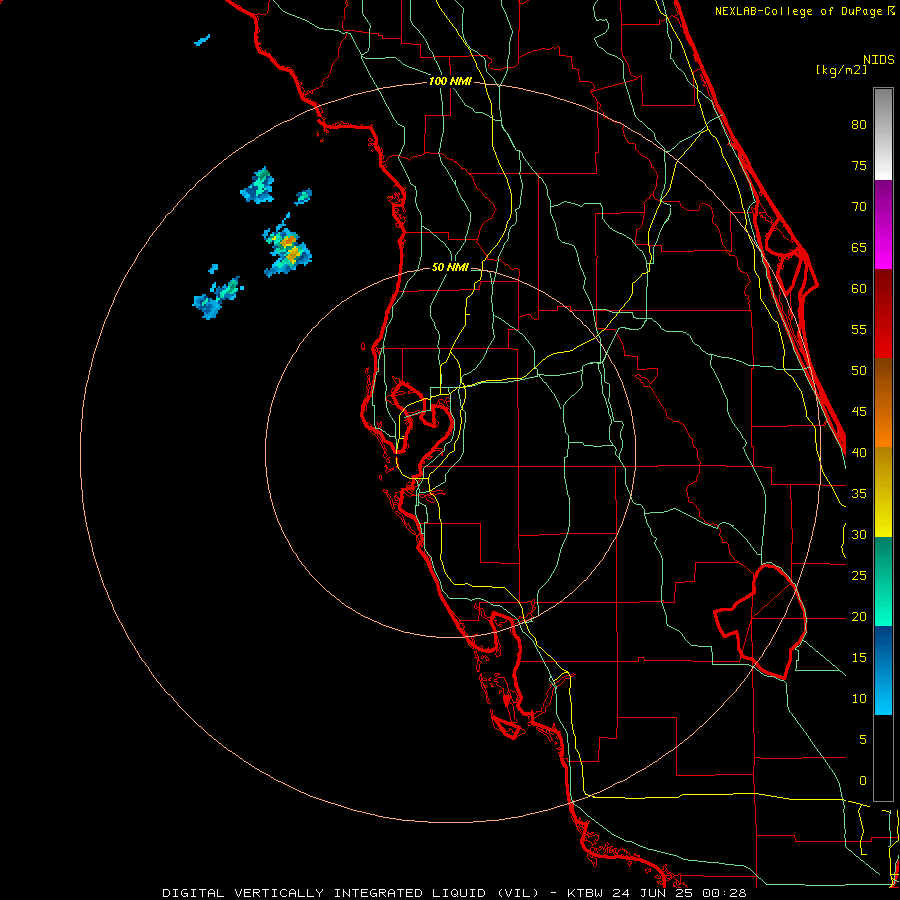Click the magenta segment of the color bar
The width and height of the screenshot is (900, 900).
click(x=883, y=224)
